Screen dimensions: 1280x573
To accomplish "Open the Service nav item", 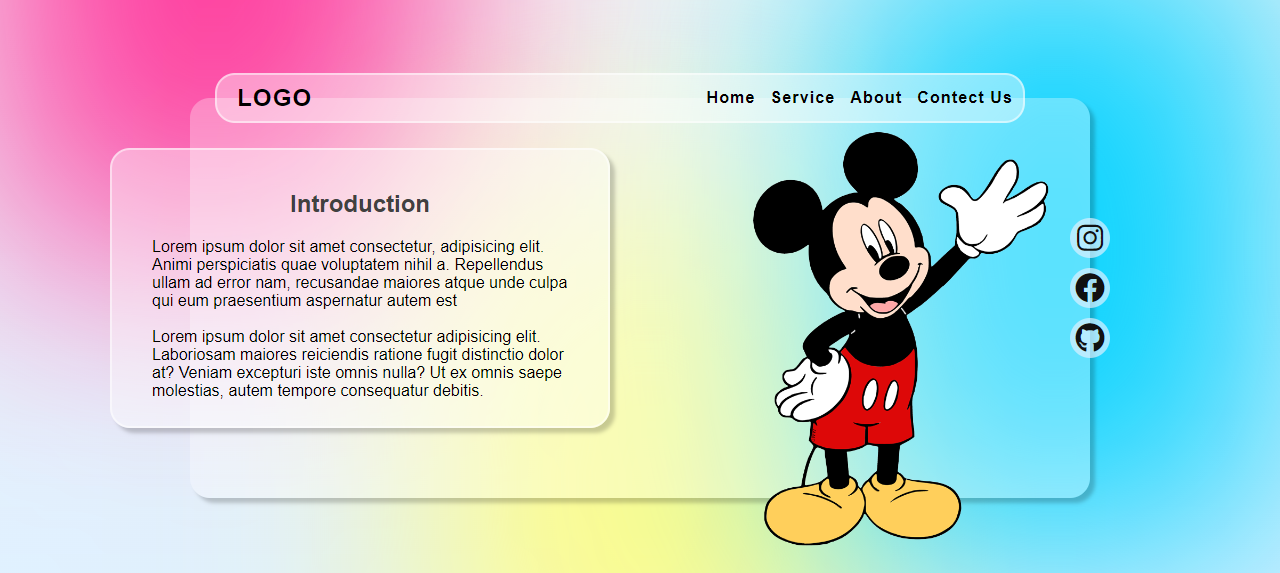I will 803,97.
